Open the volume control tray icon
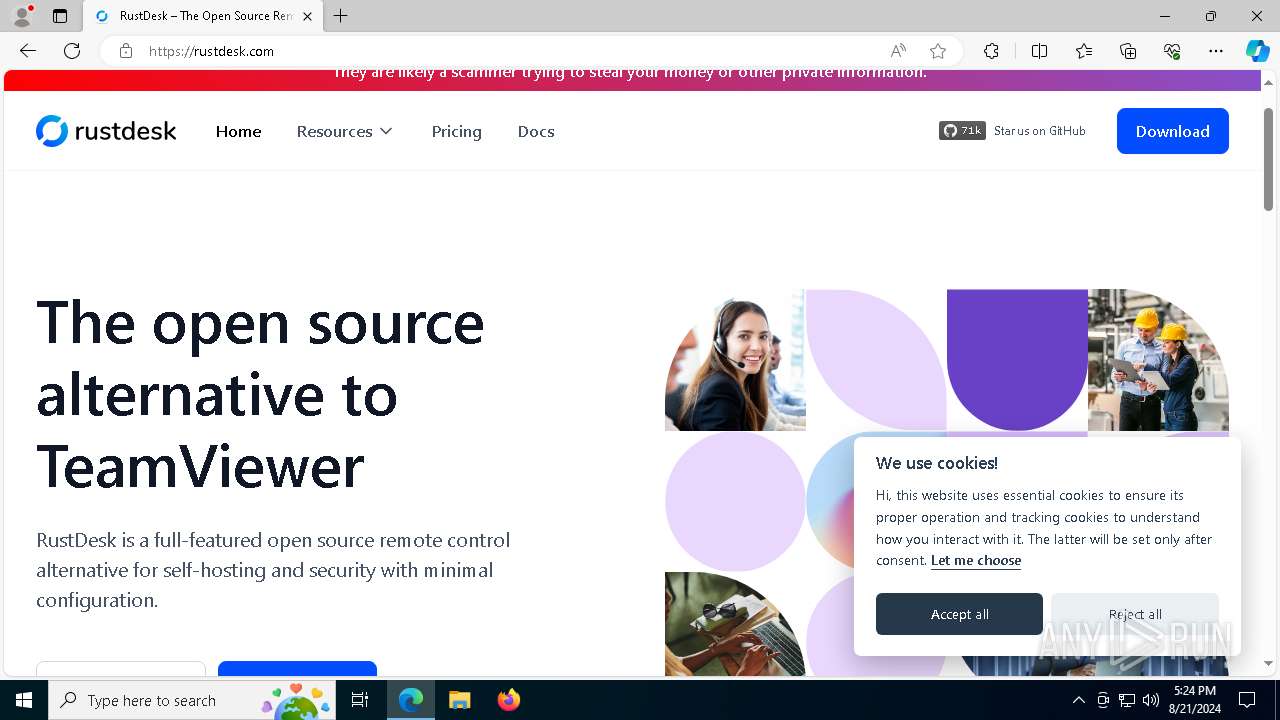The image size is (1280, 720). (x=1150, y=700)
